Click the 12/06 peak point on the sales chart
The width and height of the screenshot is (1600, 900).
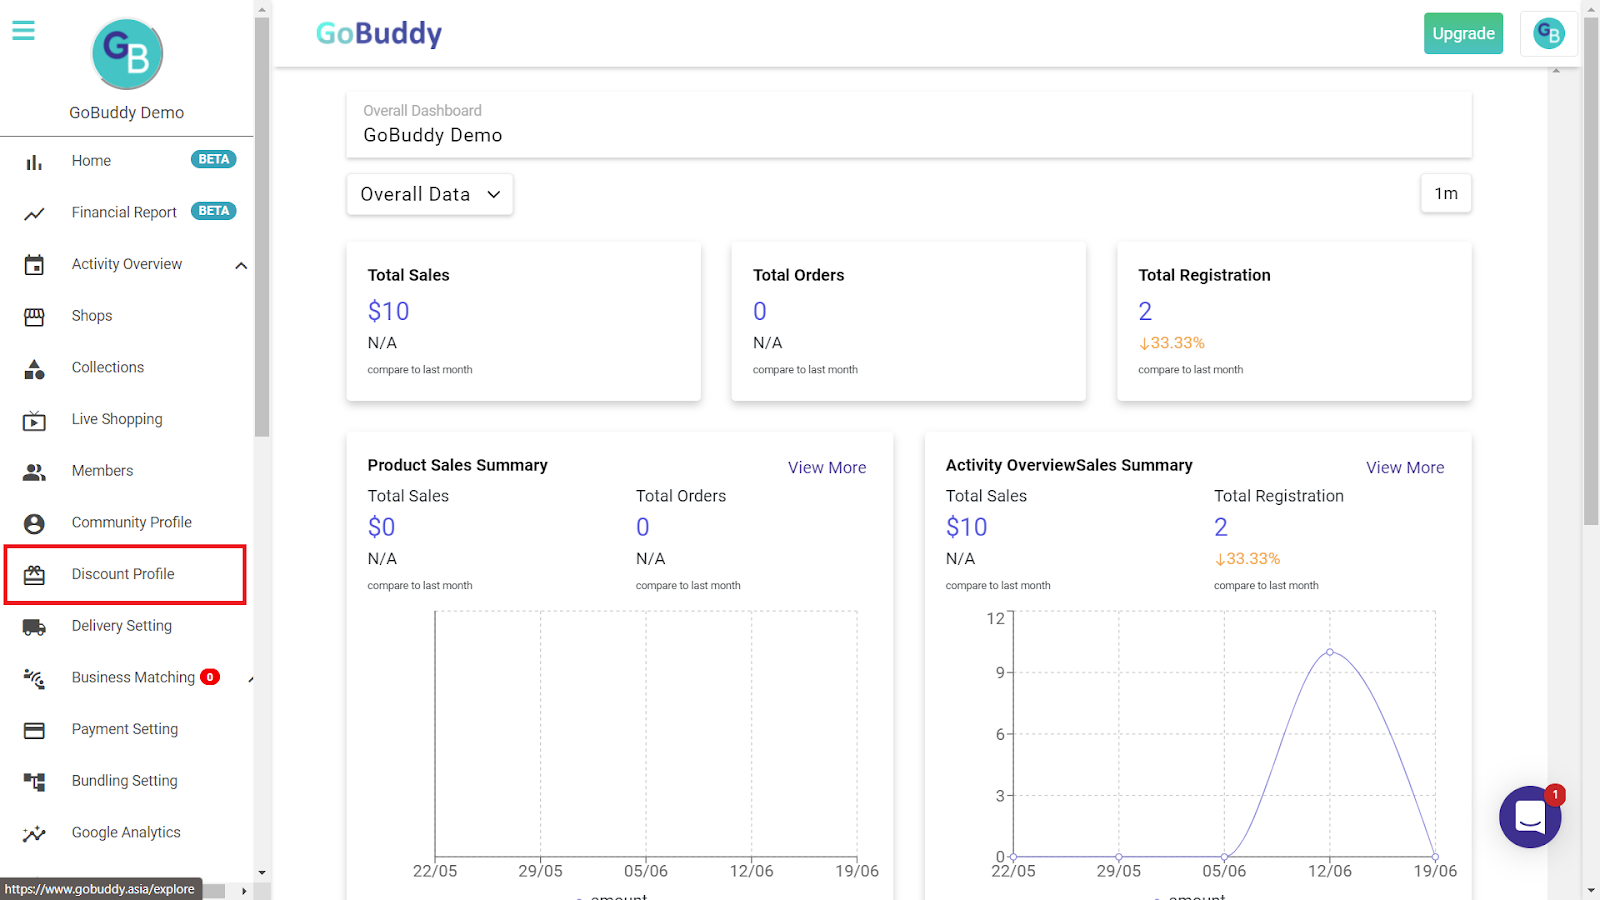coord(1330,652)
